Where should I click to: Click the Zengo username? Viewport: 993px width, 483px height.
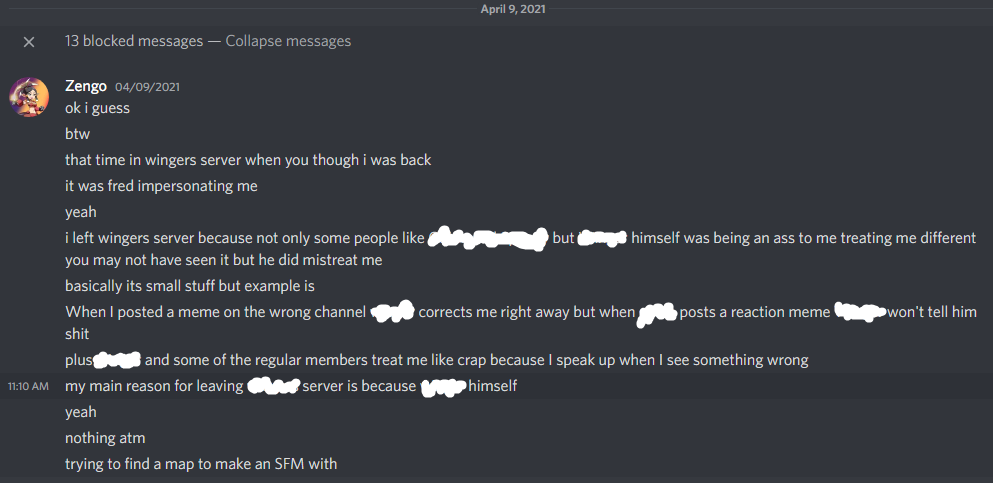85,87
